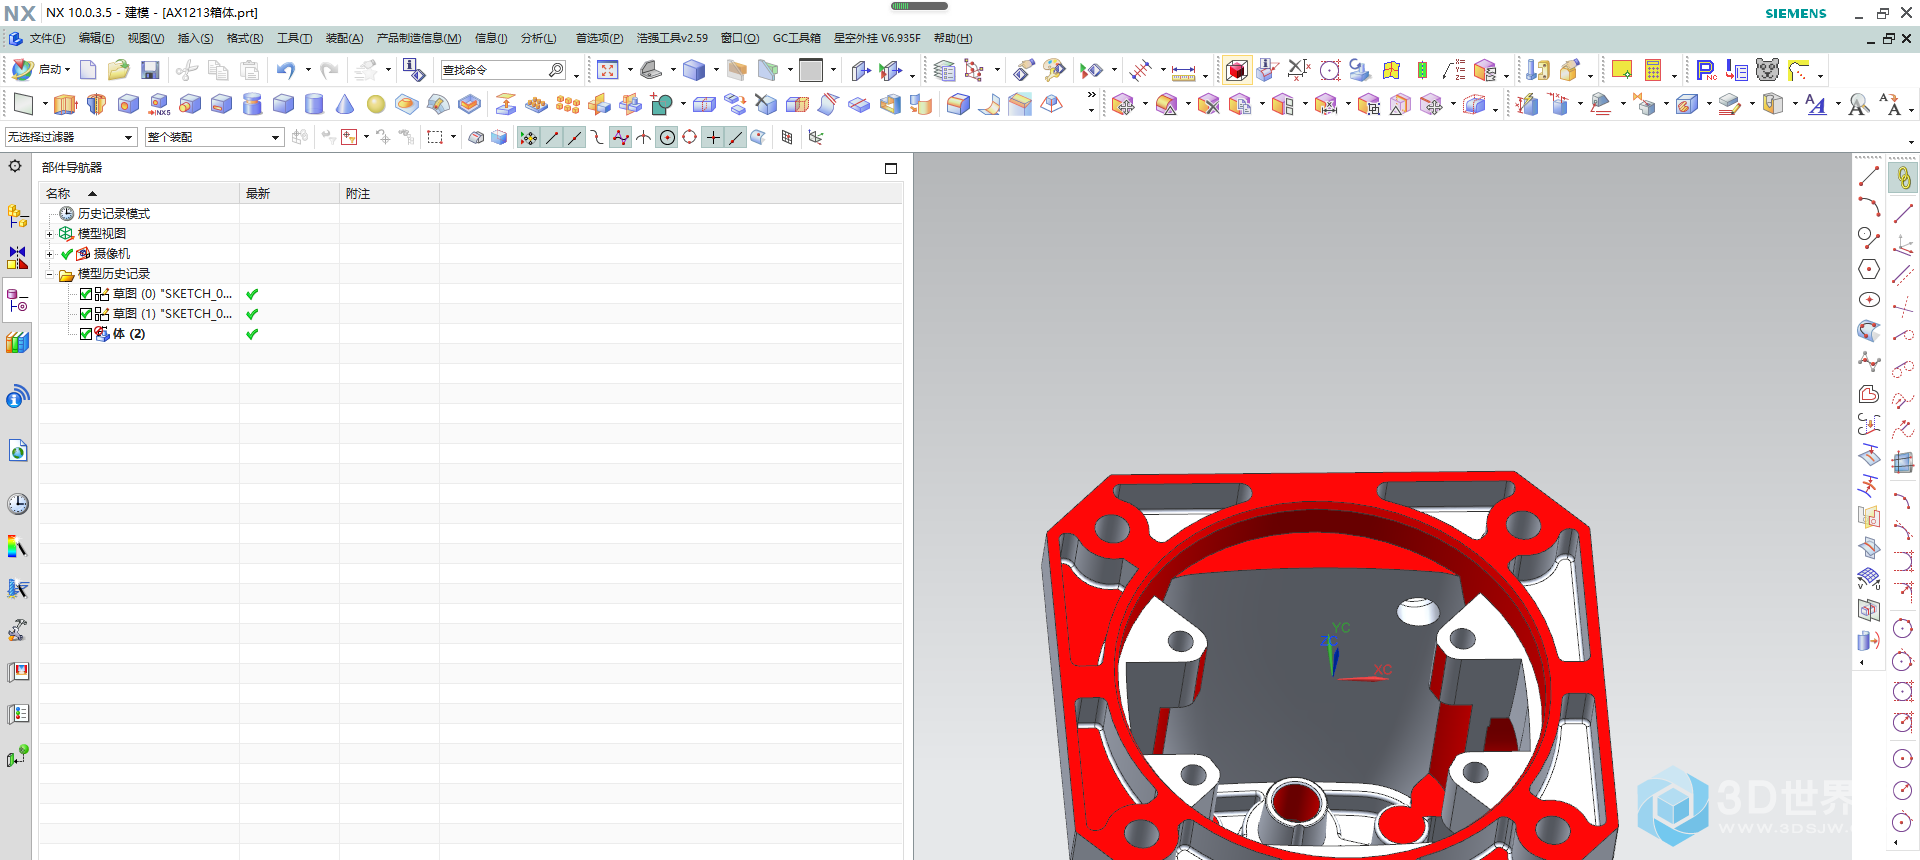
Task: Toggle the 体 (2) body checkbox
Action: (86, 334)
